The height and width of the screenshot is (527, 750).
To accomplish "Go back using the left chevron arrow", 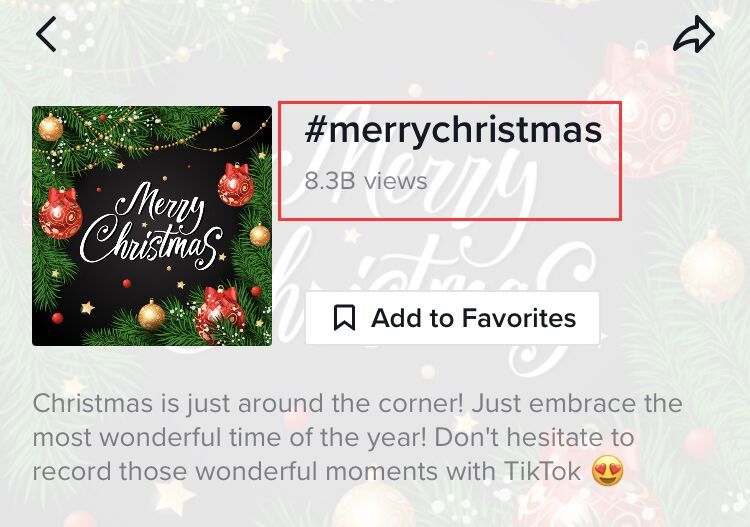I will pyautogui.click(x=46, y=34).
